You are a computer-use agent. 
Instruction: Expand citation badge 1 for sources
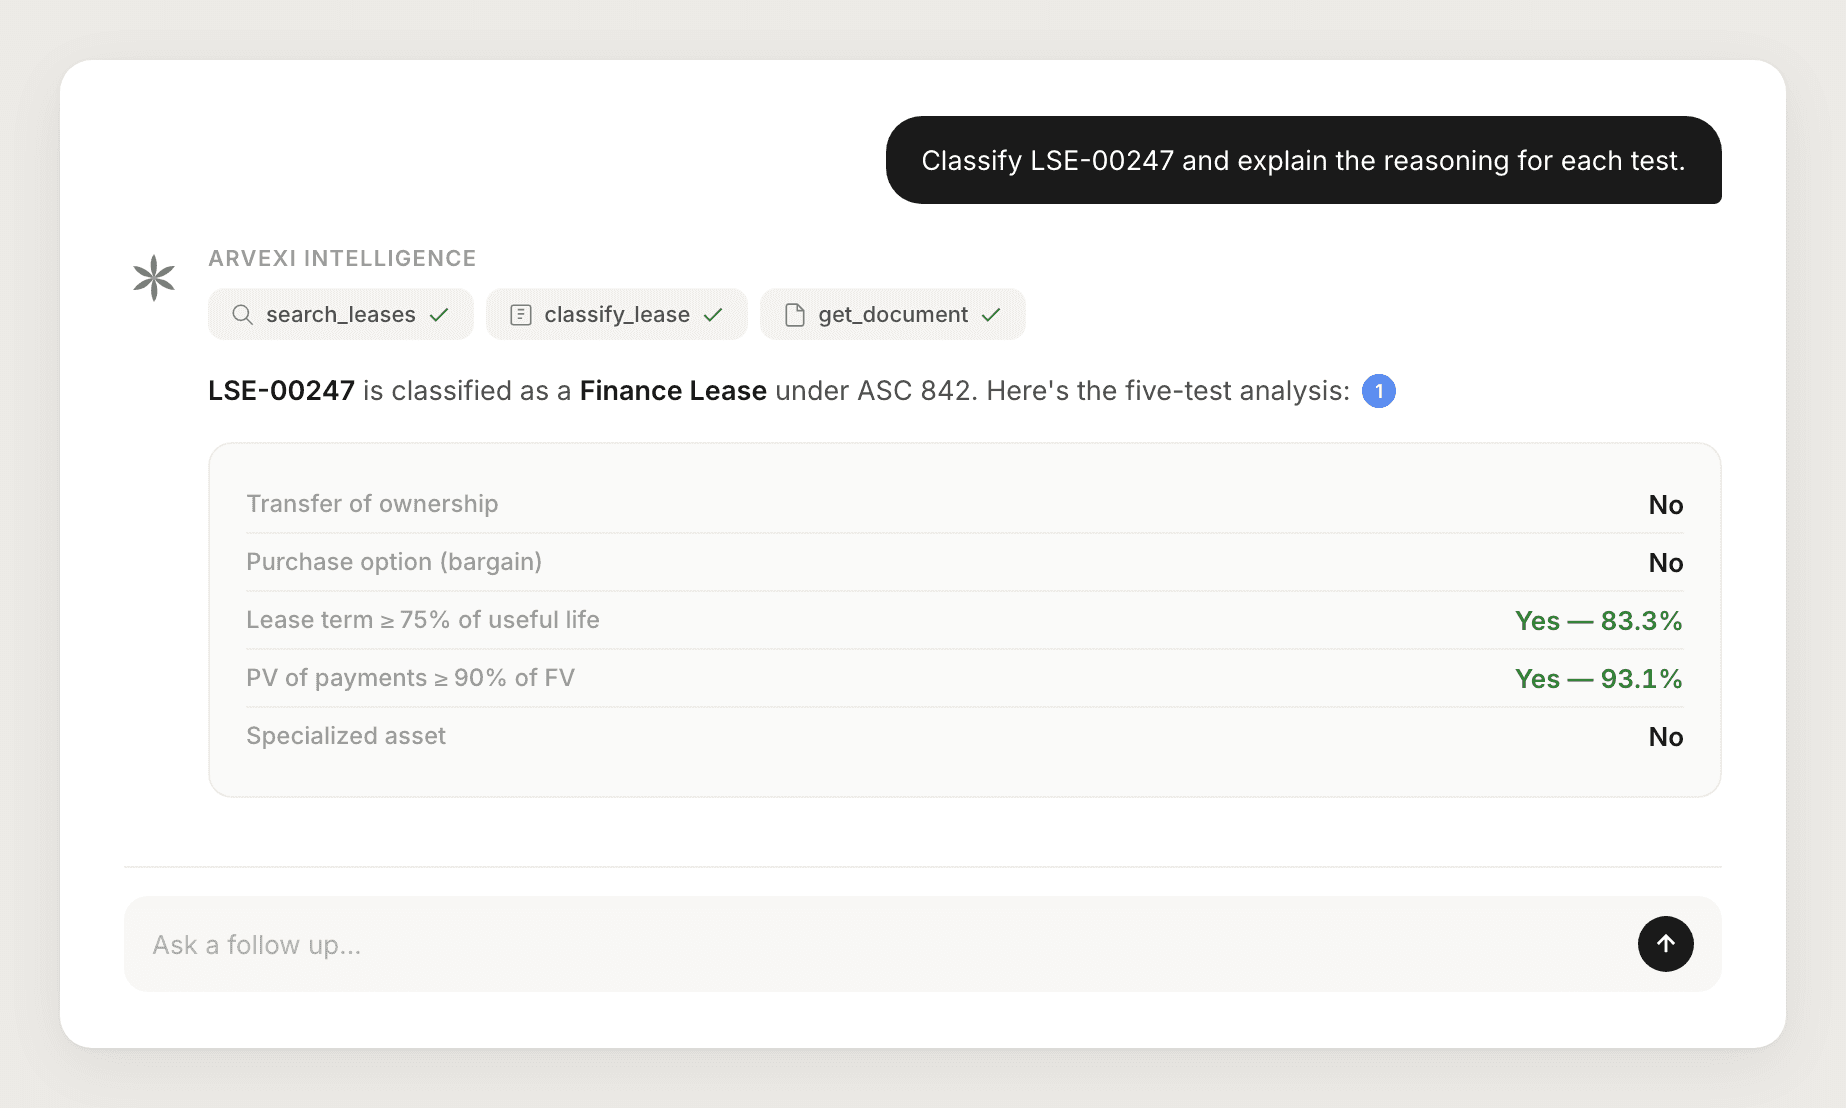(x=1379, y=391)
